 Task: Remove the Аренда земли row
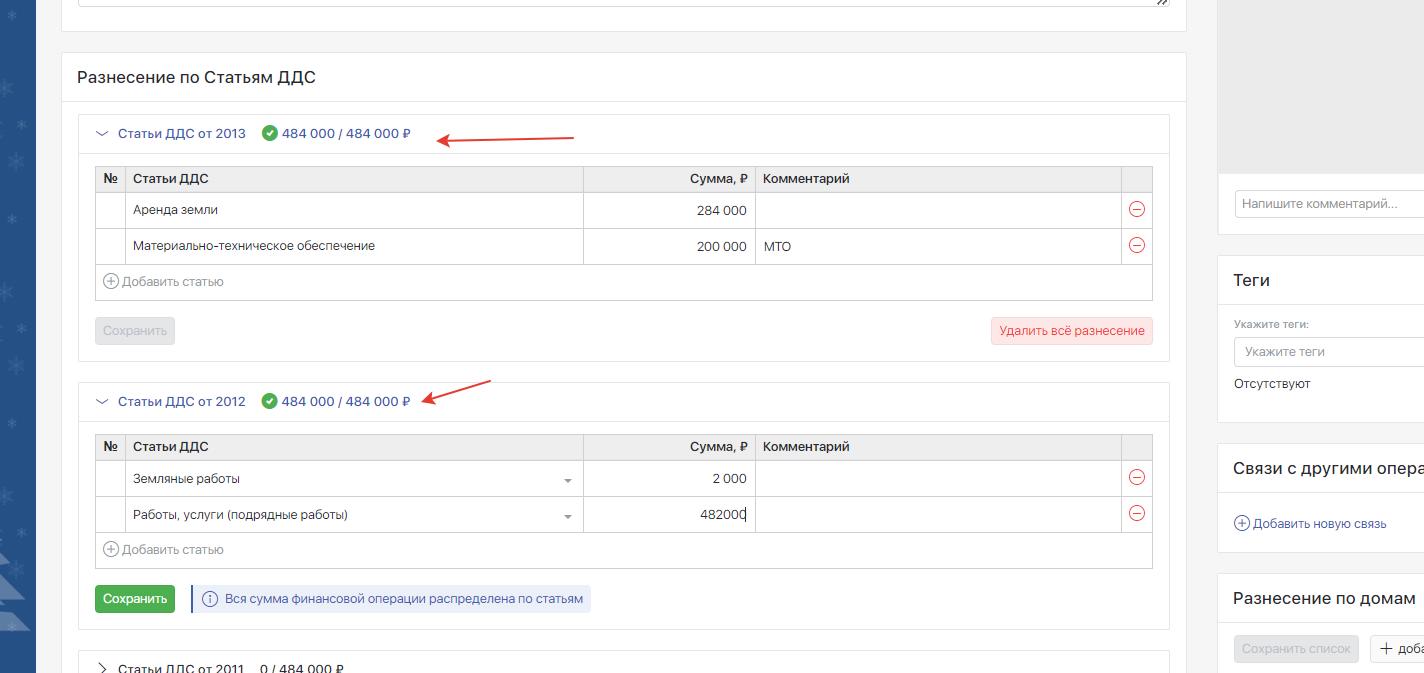coord(1136,210)
